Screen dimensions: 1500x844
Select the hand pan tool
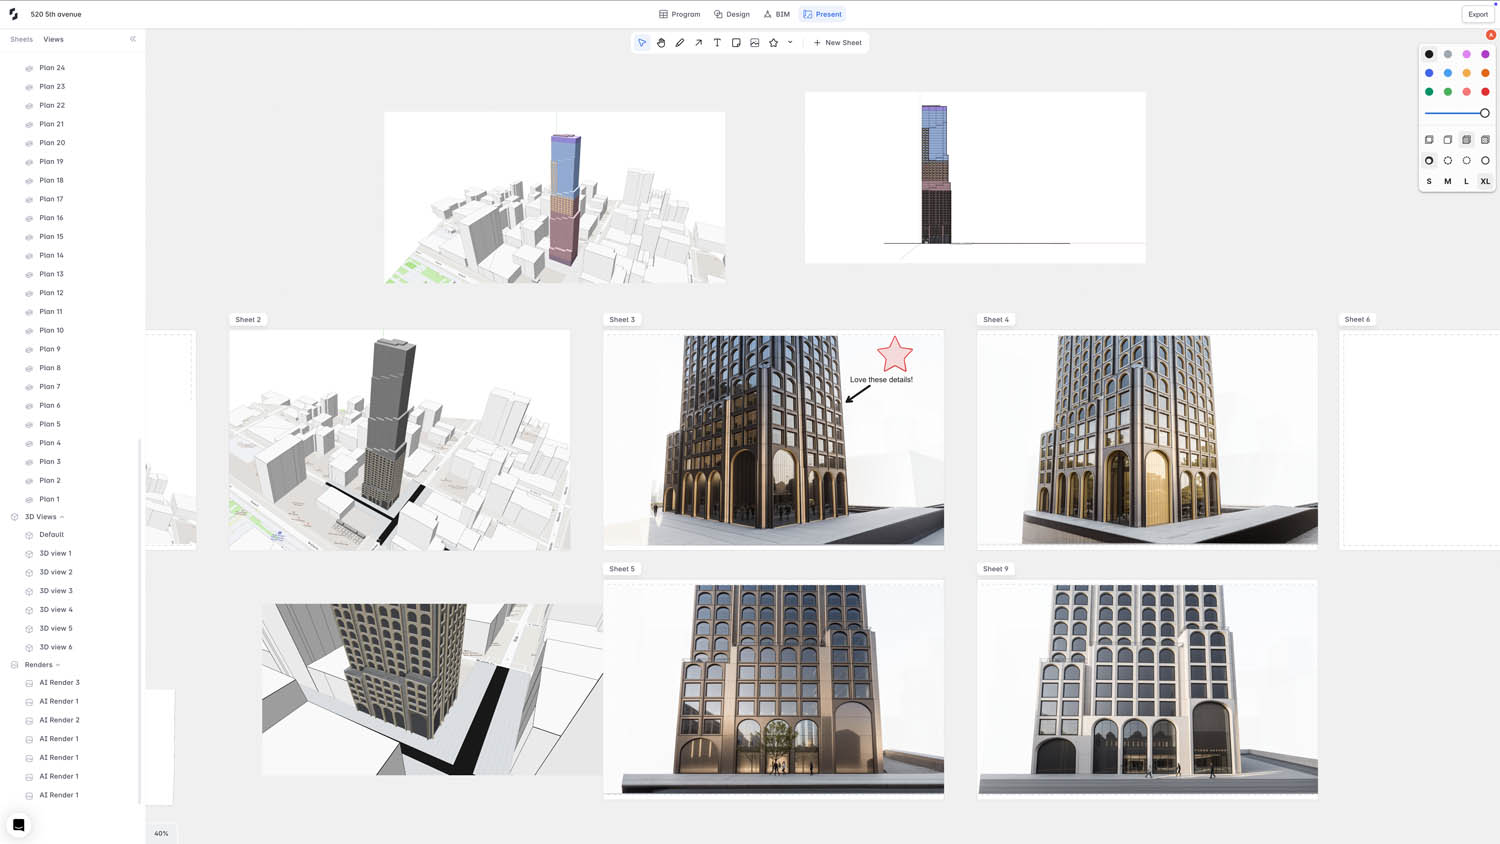point(661,43)
